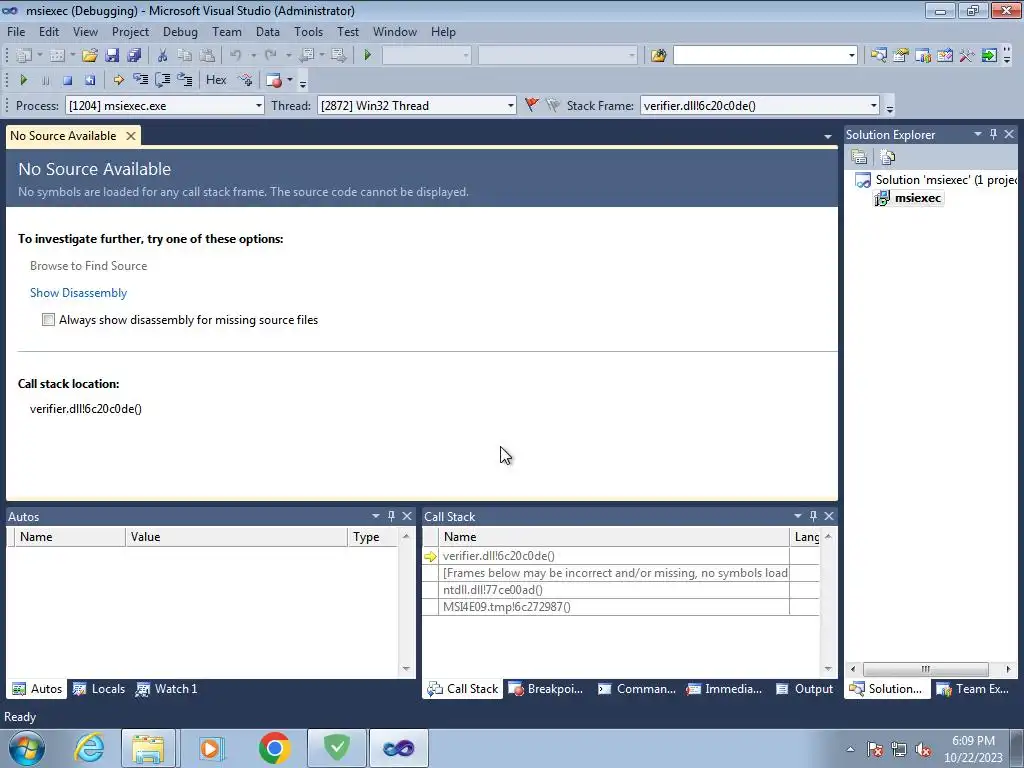Open the Tools menu
Screen dimensions: 1024x768
click(x=308, y=31)
